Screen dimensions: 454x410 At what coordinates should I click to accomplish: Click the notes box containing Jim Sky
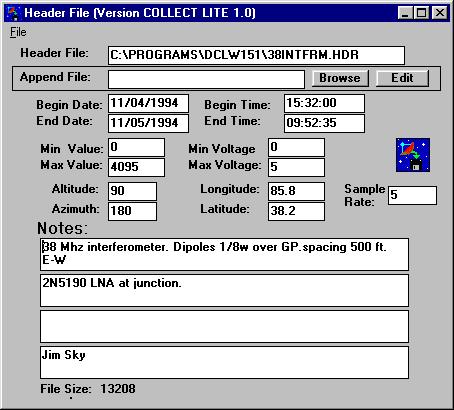pos(224,362)
